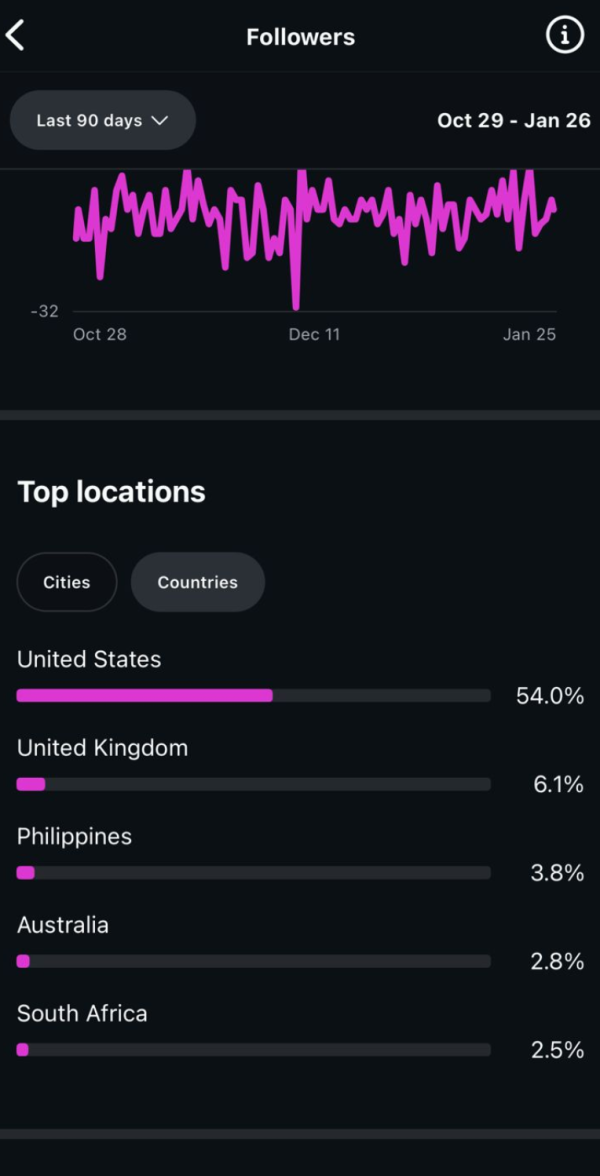Click the 54.0% percentage value
The height and width of the screenshot is (1176, 600).
549,696
